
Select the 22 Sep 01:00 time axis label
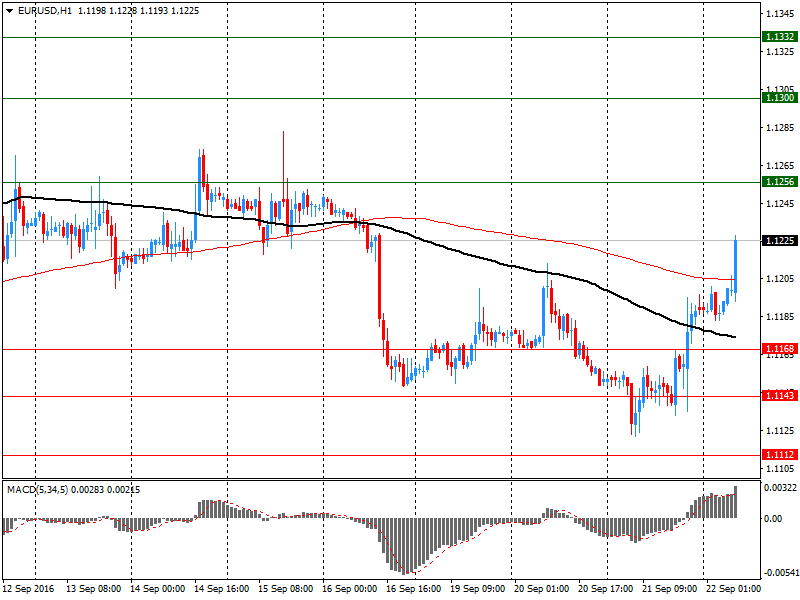[x=733, y=589]
